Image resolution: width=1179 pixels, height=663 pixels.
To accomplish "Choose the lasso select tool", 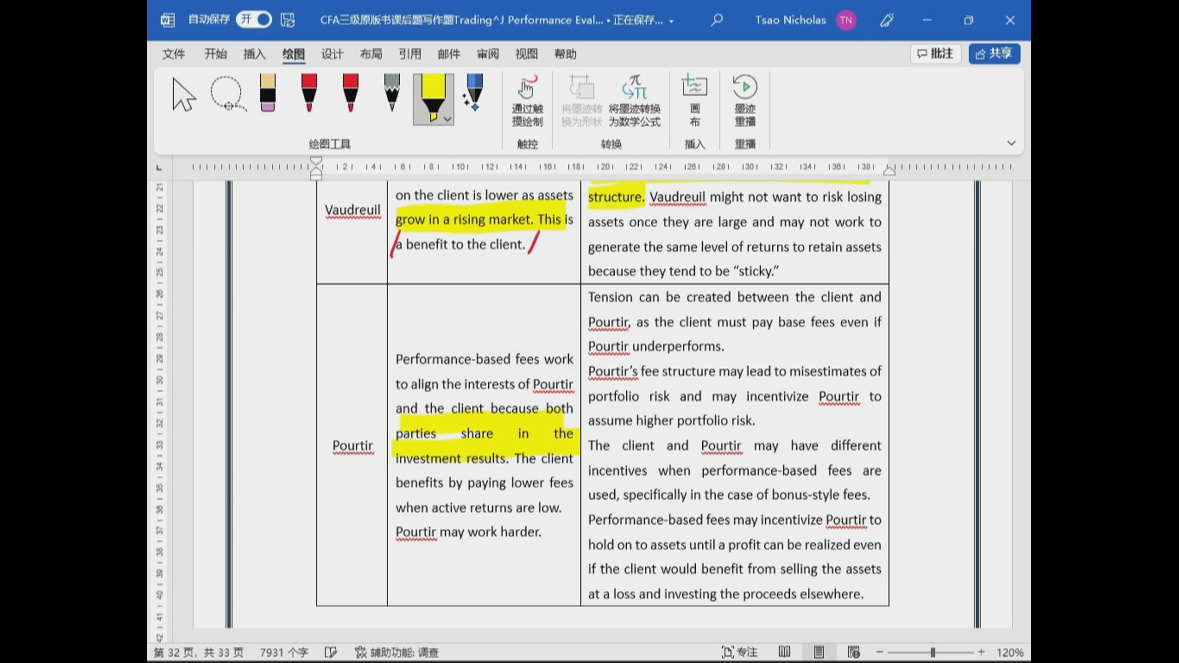I will point(227,94).
